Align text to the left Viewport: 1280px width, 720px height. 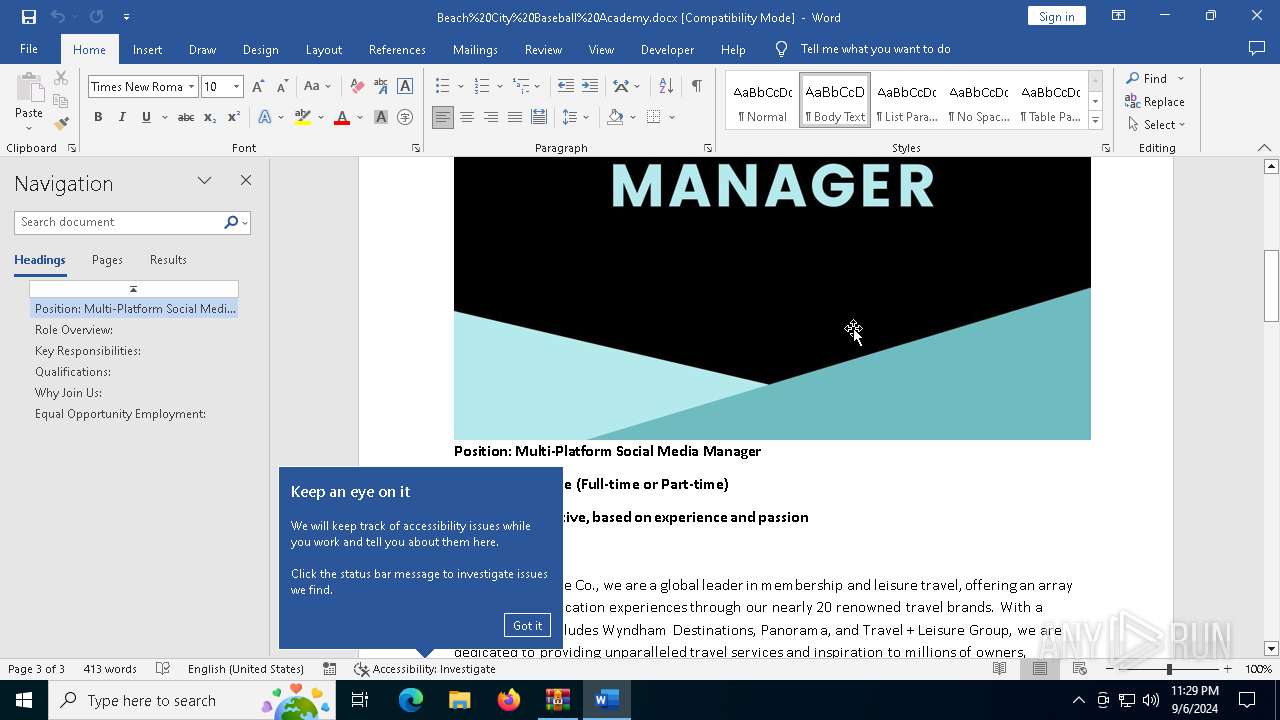tap(443, 117)
